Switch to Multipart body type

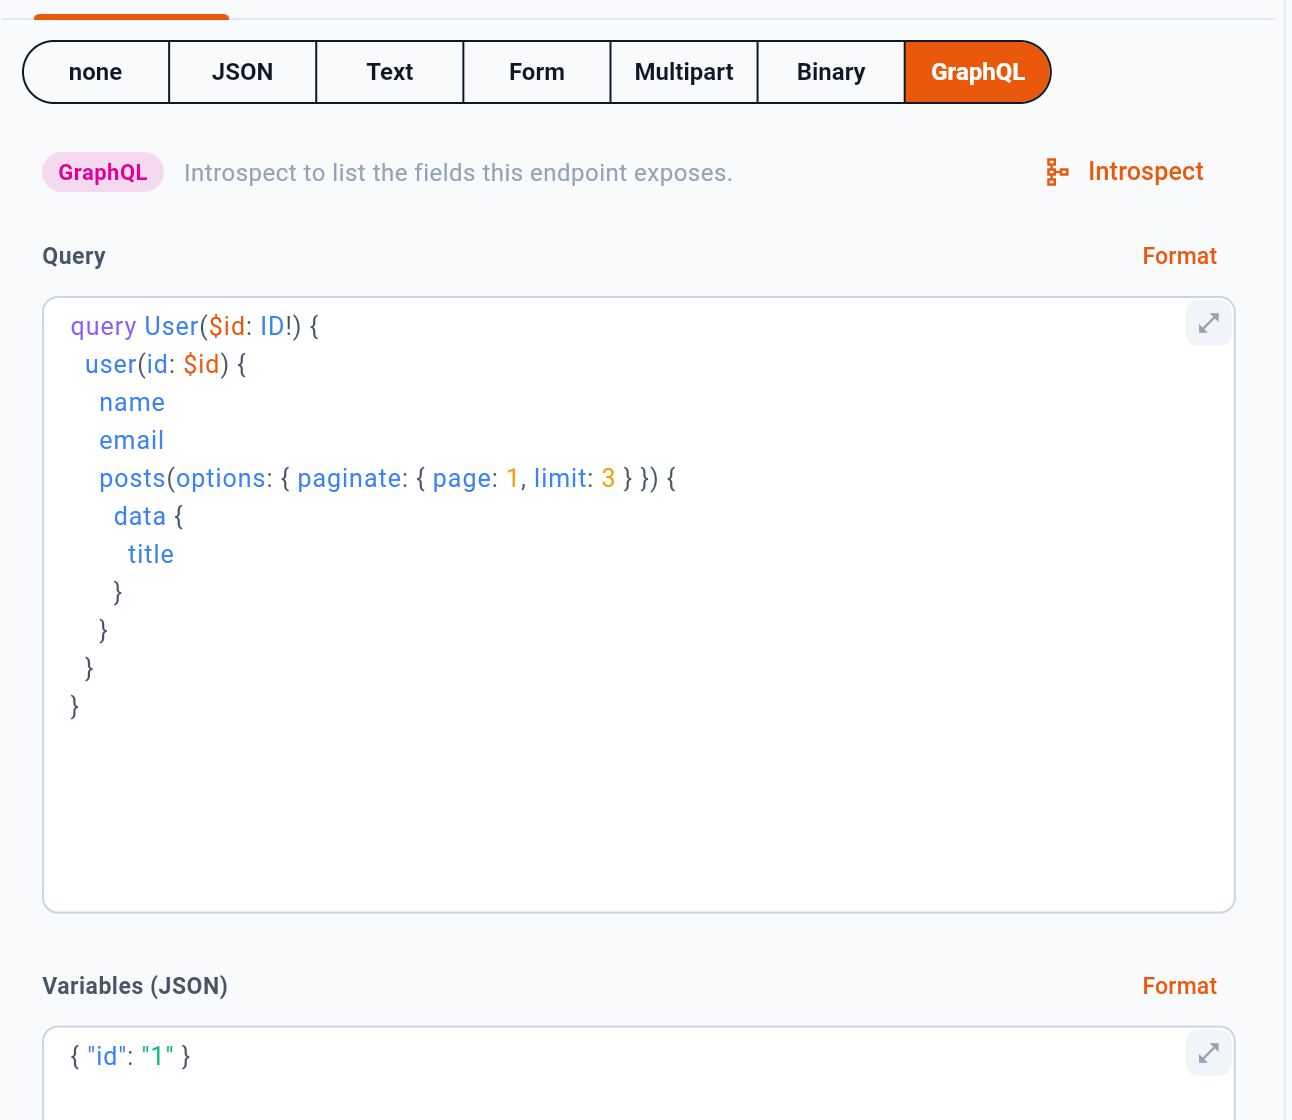click(684, 72)
